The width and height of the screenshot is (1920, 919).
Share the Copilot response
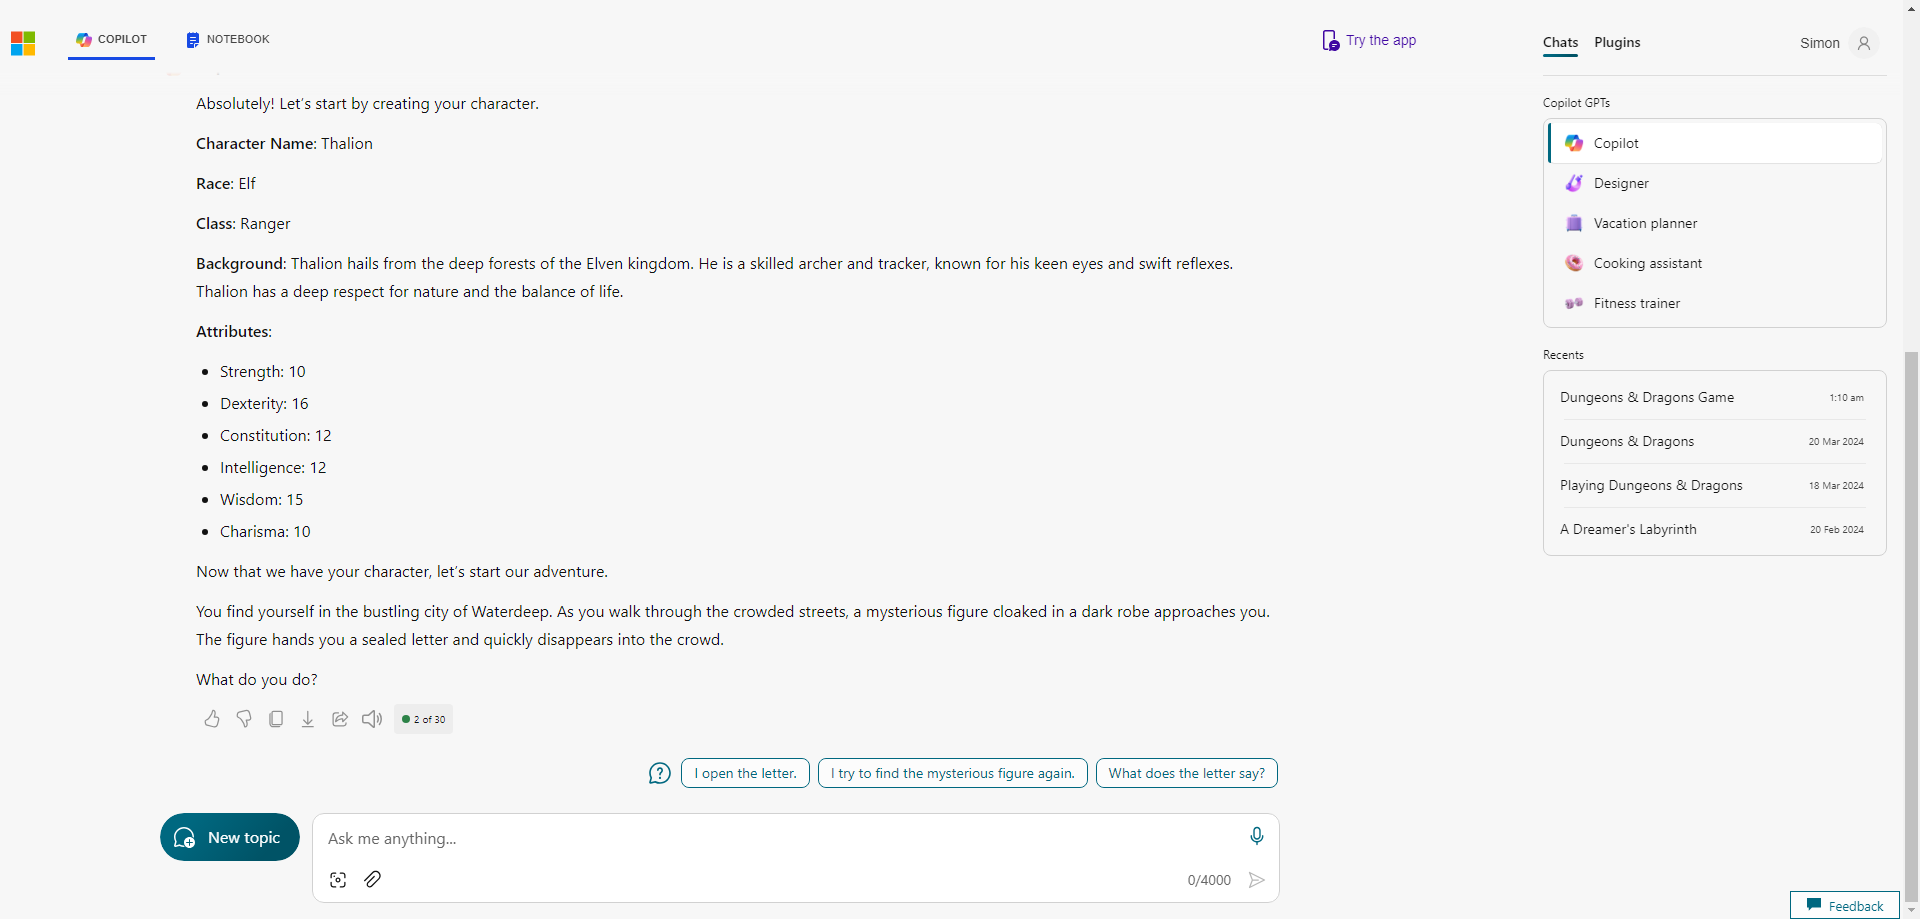(340, 719)
